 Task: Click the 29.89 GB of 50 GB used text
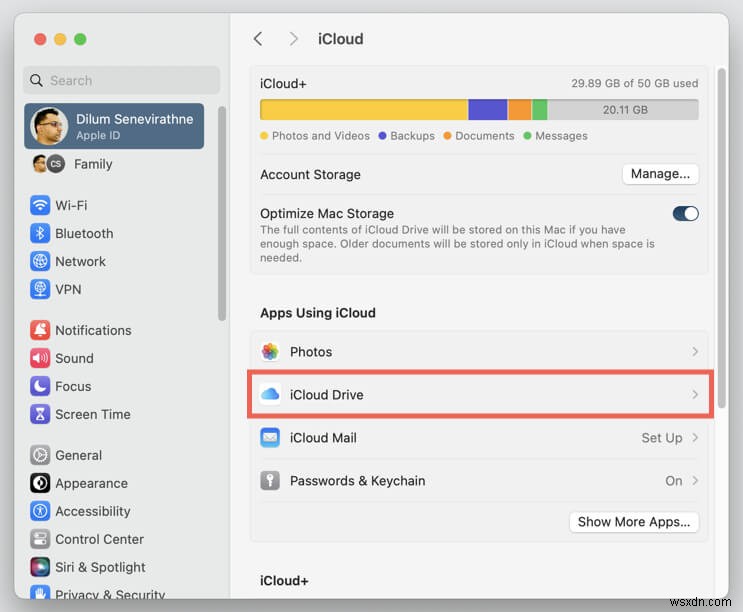coord(634,83)
